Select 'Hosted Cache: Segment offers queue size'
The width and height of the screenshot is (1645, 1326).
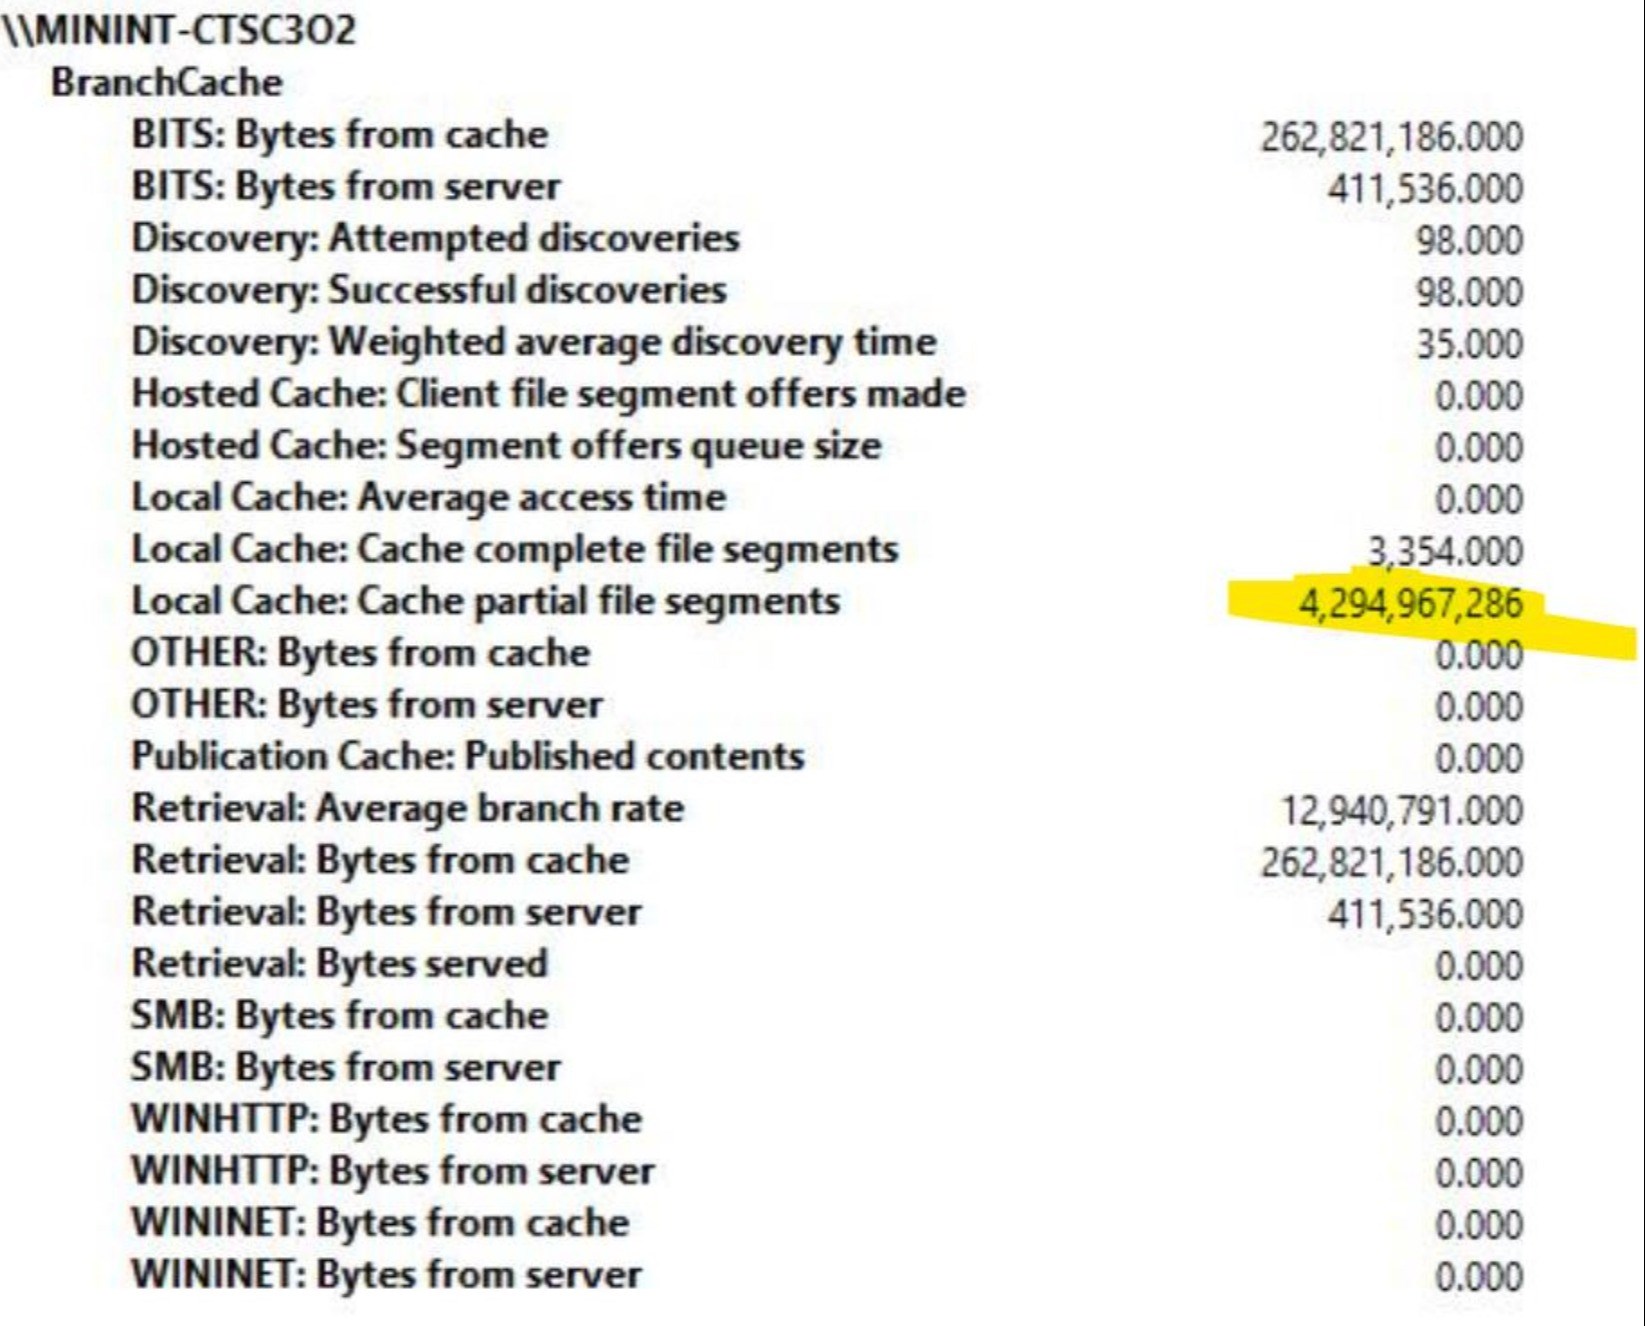point(507,446)
